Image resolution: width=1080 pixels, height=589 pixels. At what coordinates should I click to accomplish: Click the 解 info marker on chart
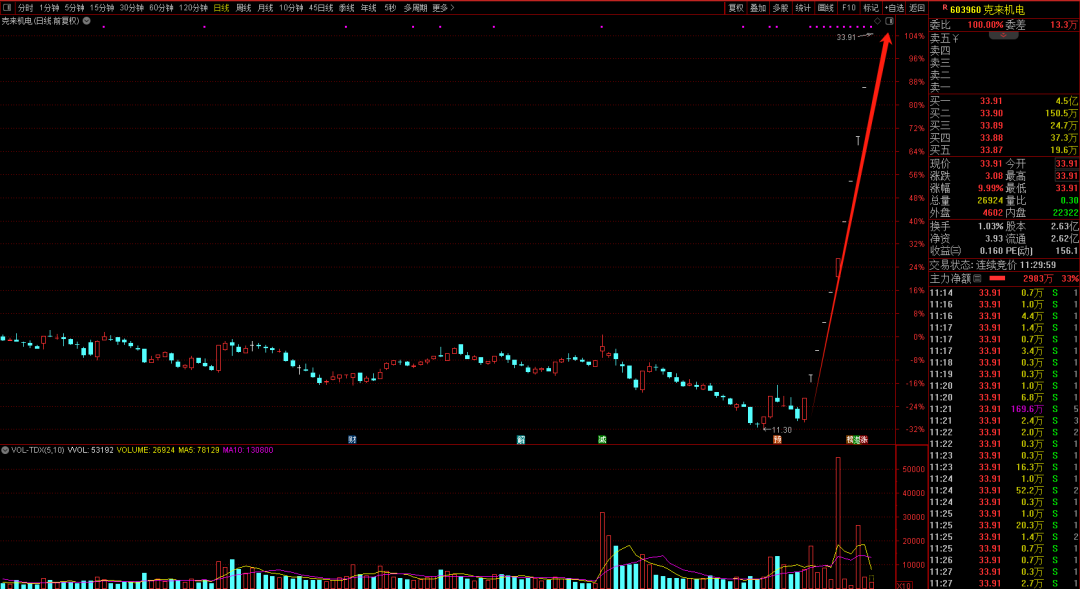[521, 440]
